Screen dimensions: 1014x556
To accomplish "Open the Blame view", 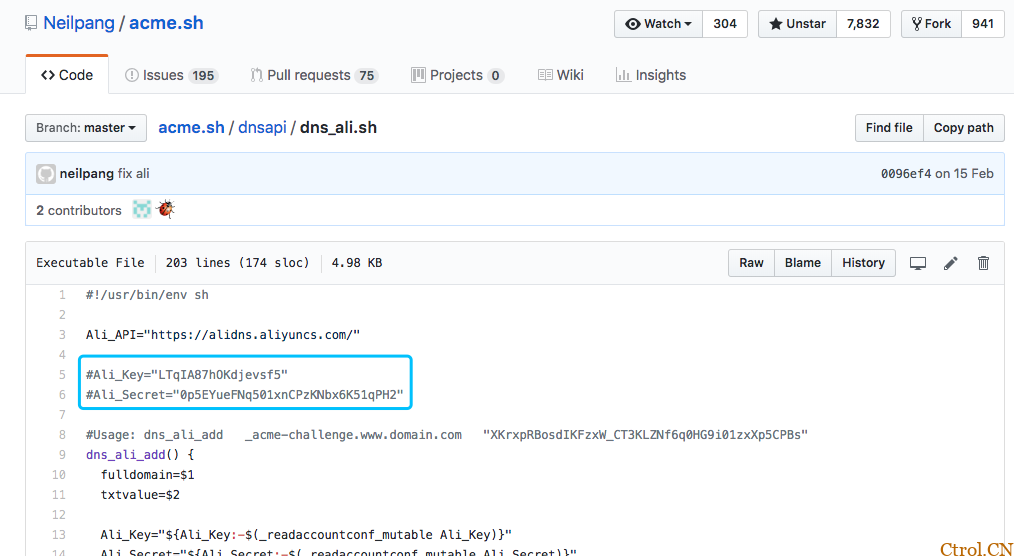I will 803,263.
